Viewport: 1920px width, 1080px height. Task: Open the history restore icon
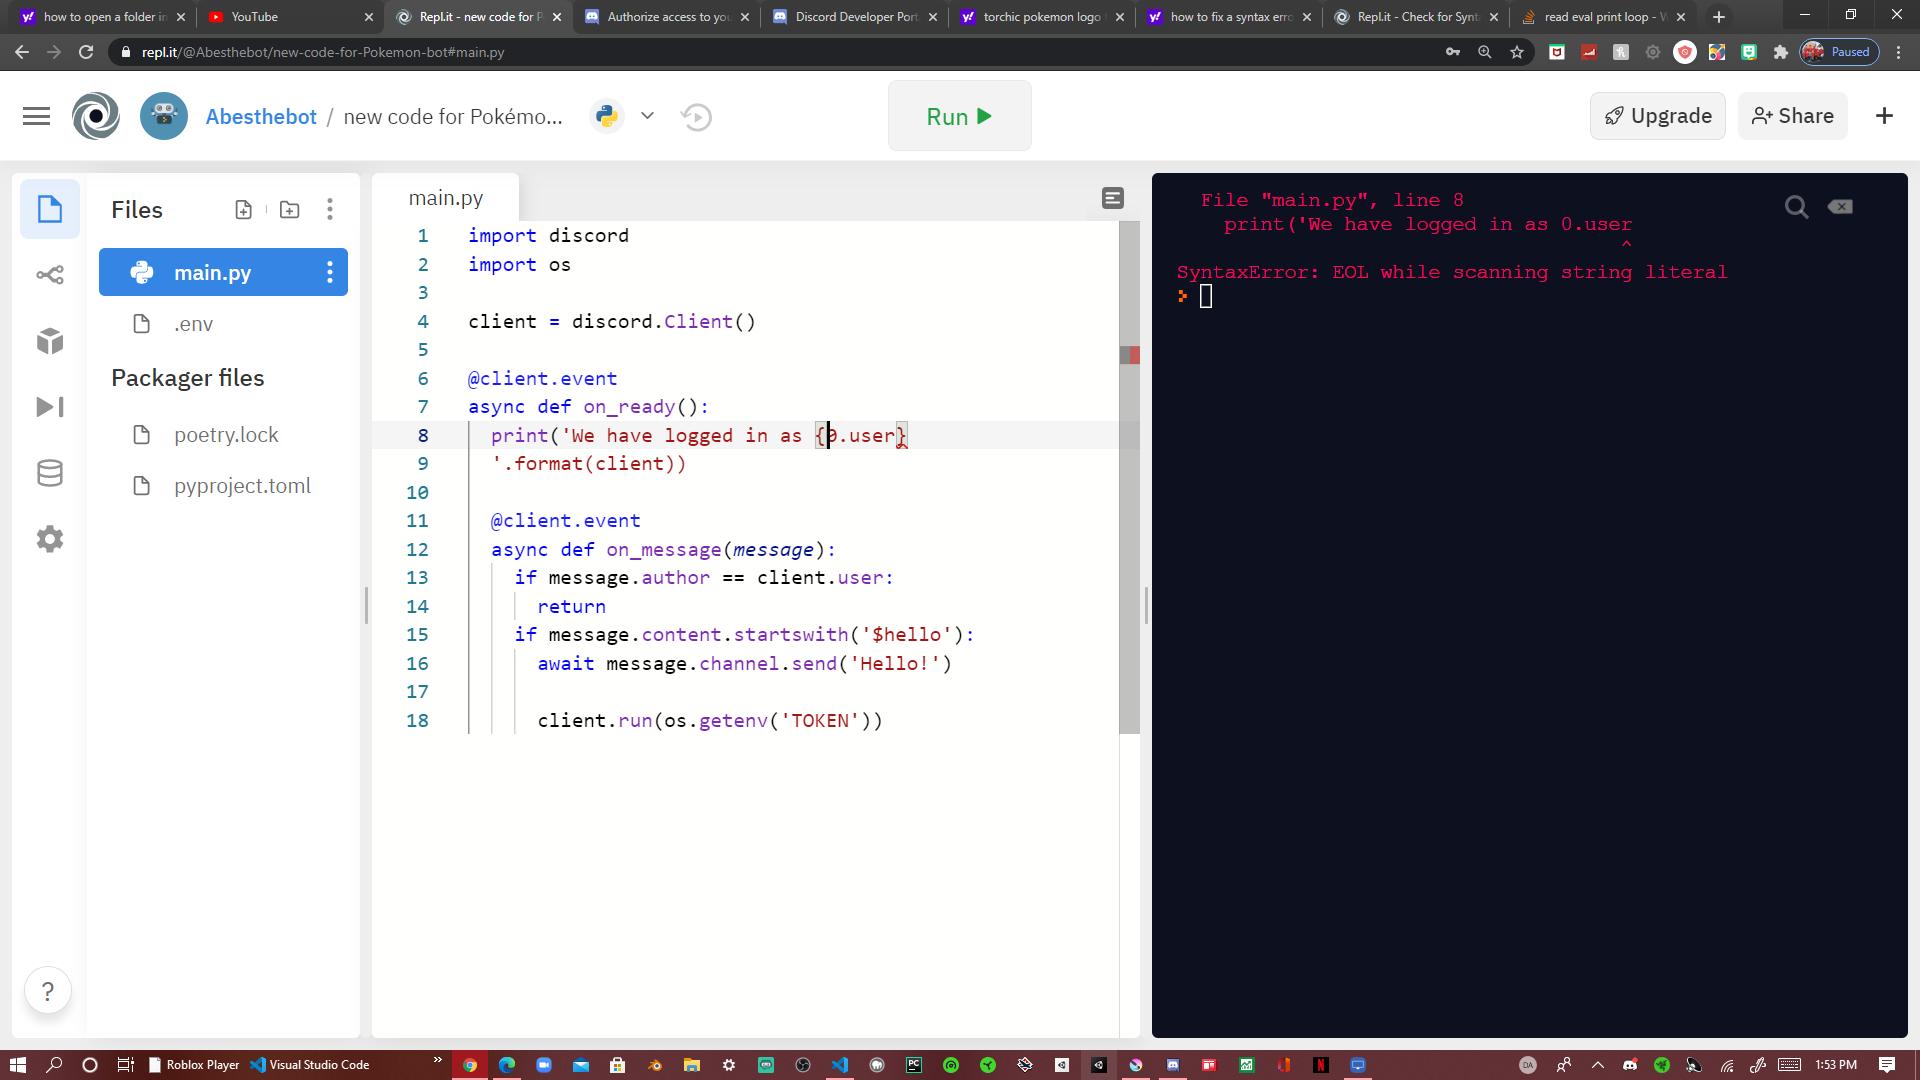pos(696,117)
